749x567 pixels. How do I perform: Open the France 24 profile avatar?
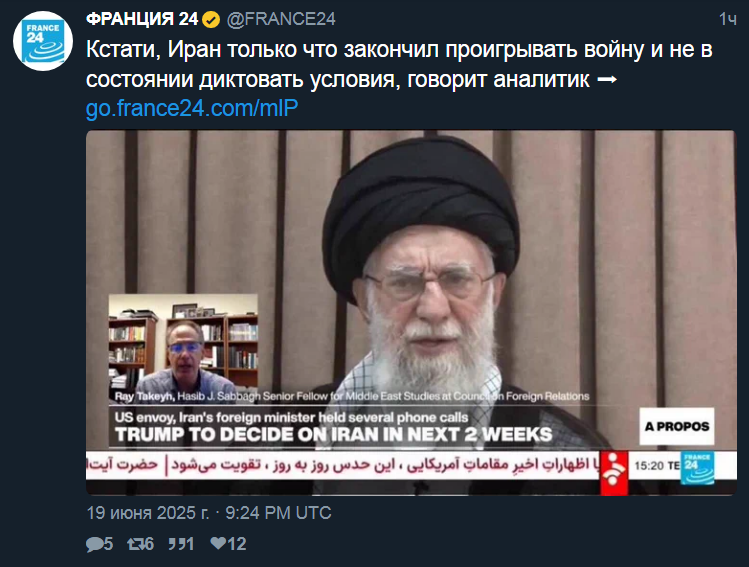(43, 41)
